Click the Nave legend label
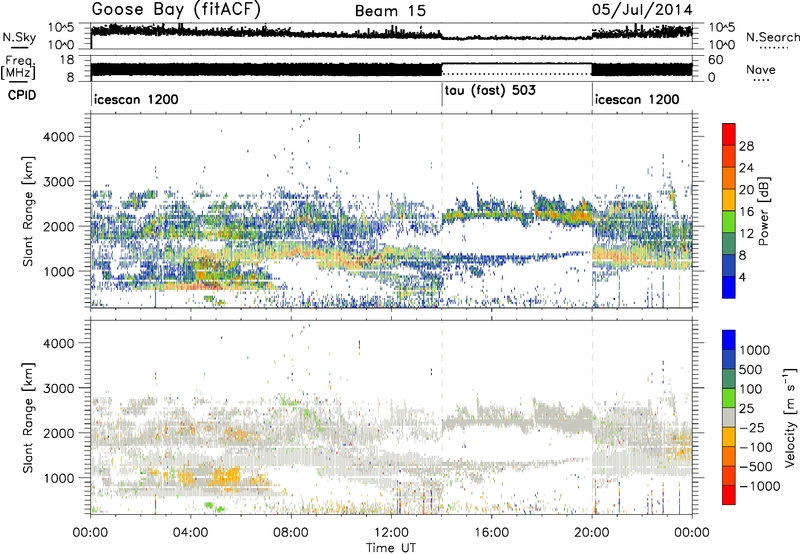 pos(761,69)
